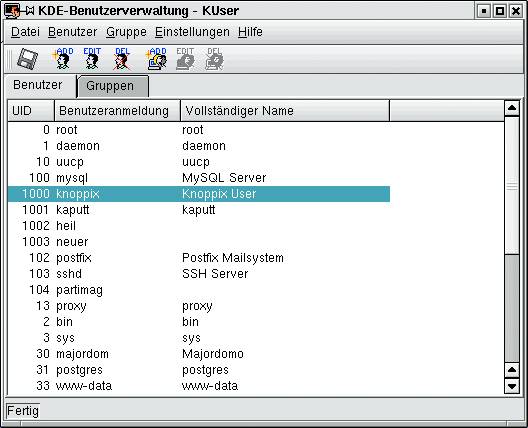Click the greyed Edit group icon
The height and width of the screenshot is (428, 528).
tap(185, 59)
